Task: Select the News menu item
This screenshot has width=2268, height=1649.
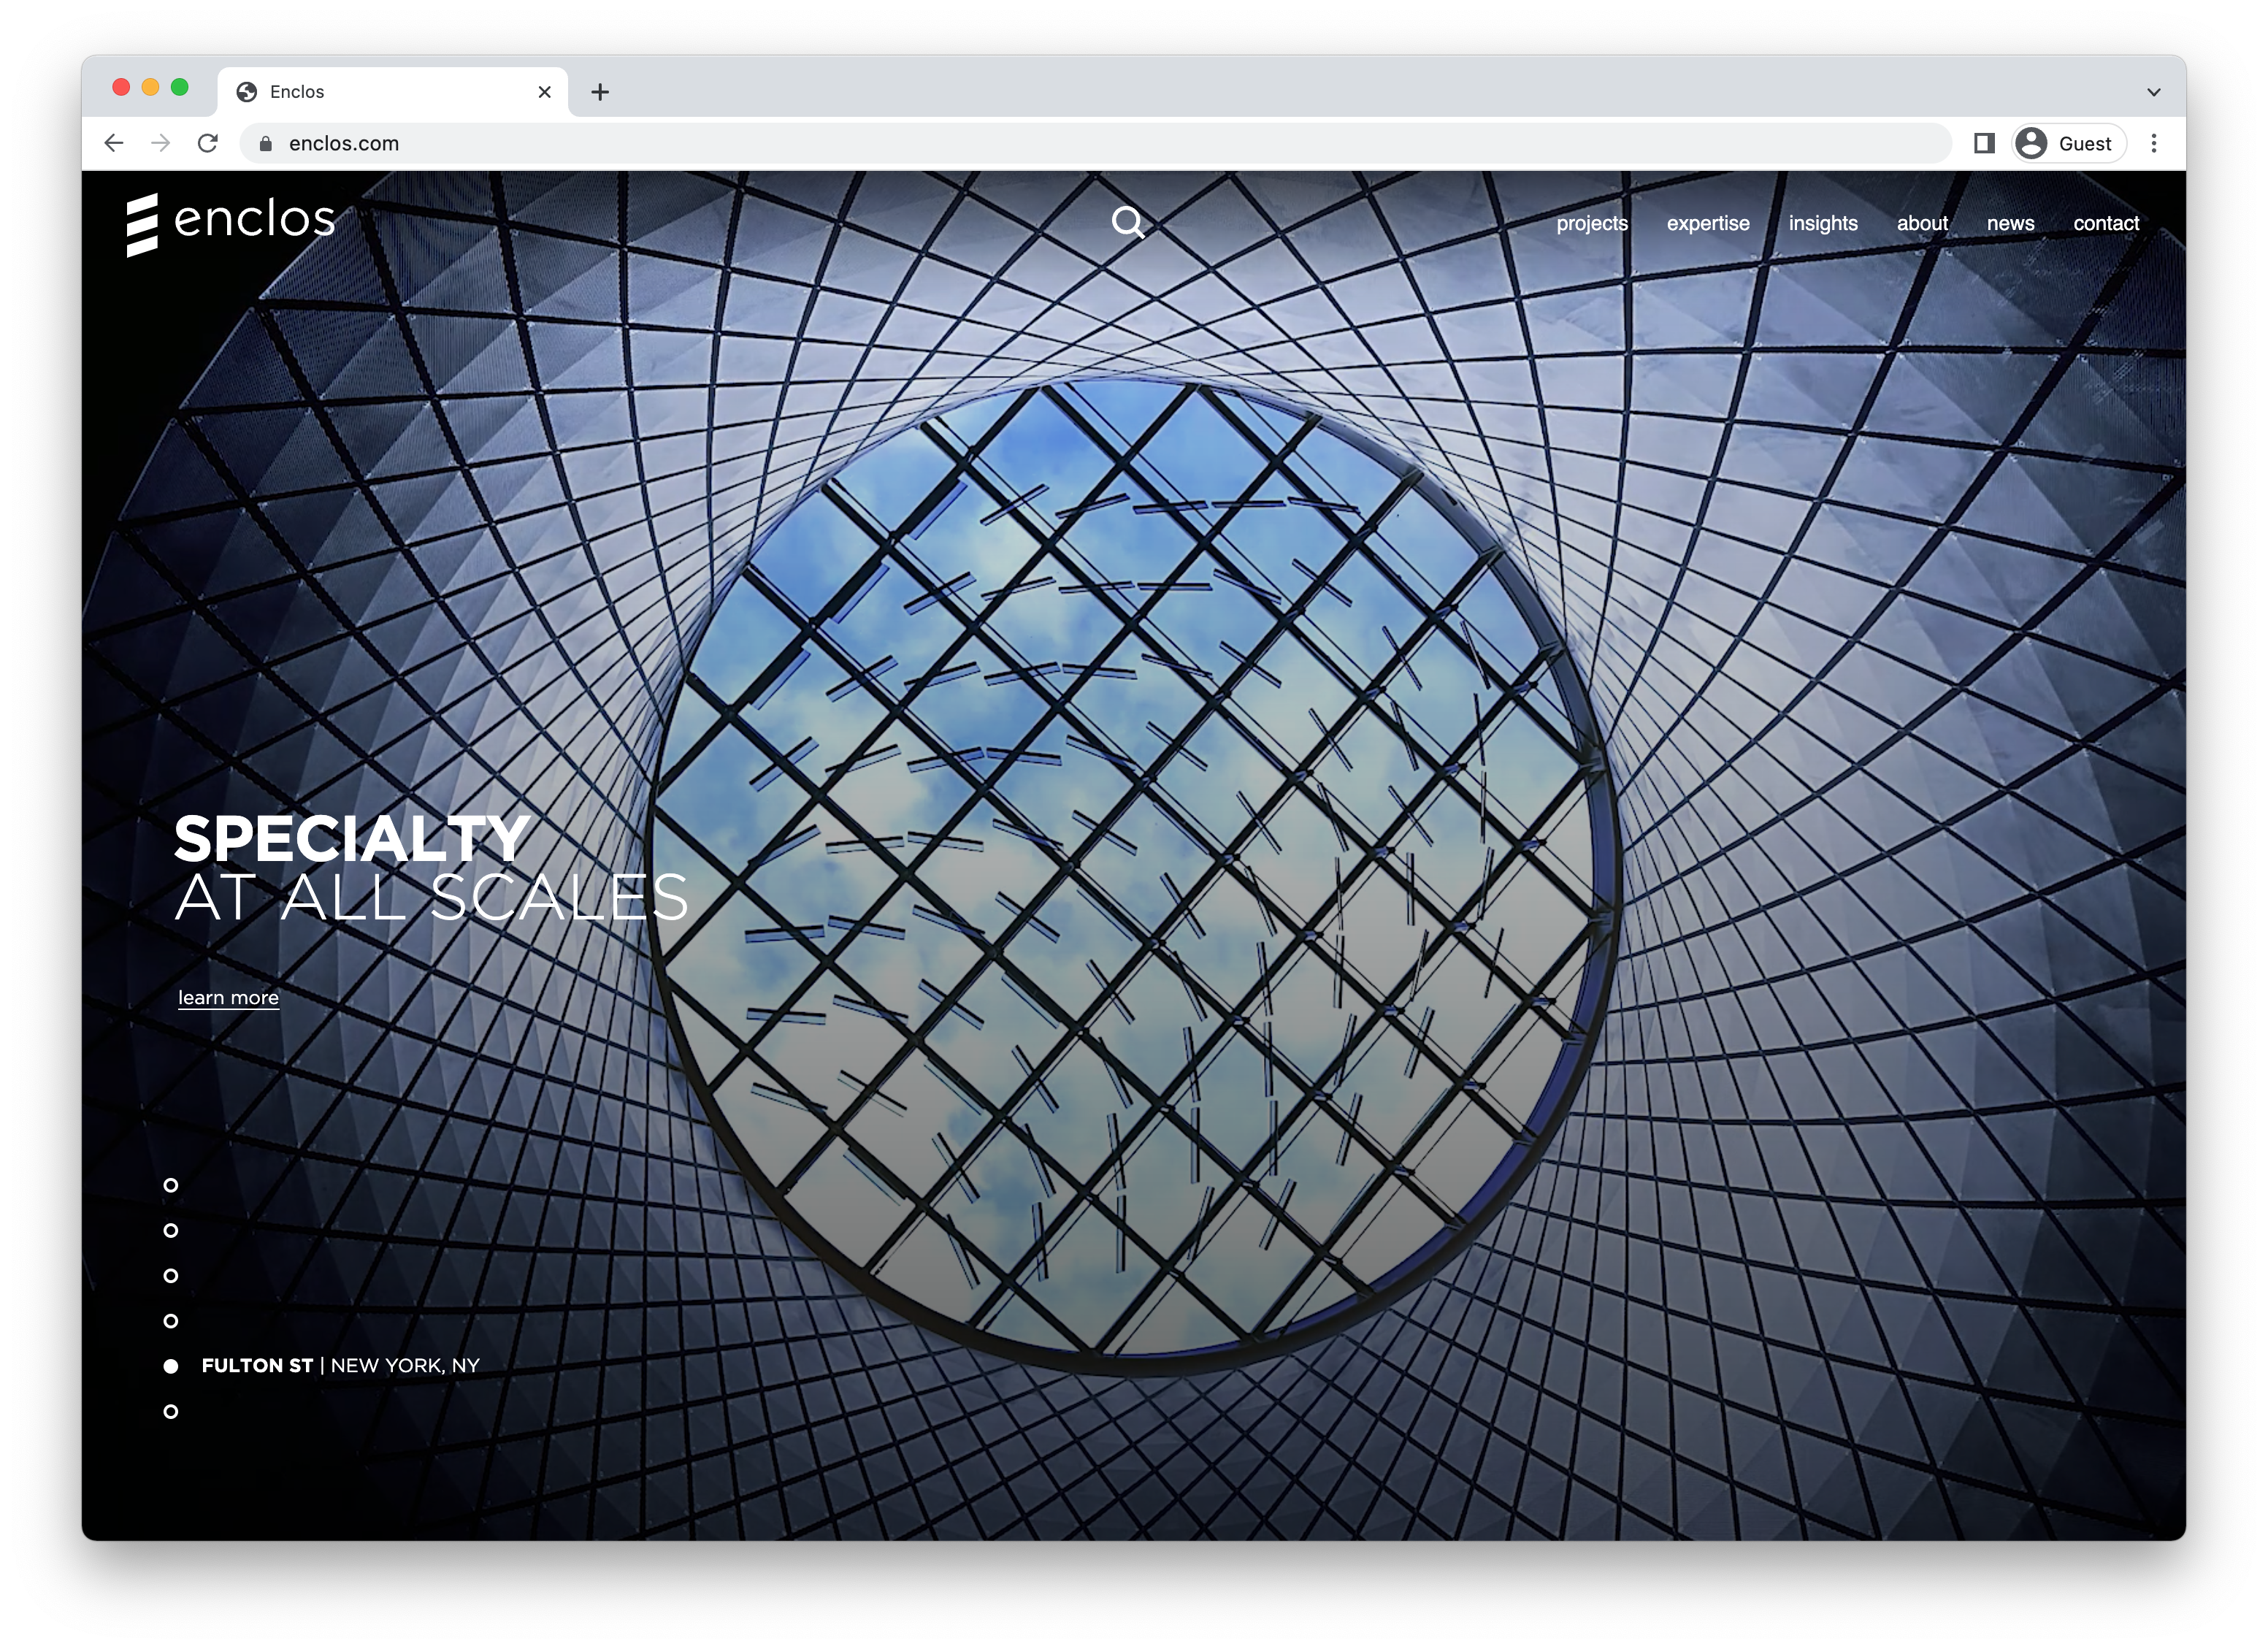Action: click(2011, 222)
